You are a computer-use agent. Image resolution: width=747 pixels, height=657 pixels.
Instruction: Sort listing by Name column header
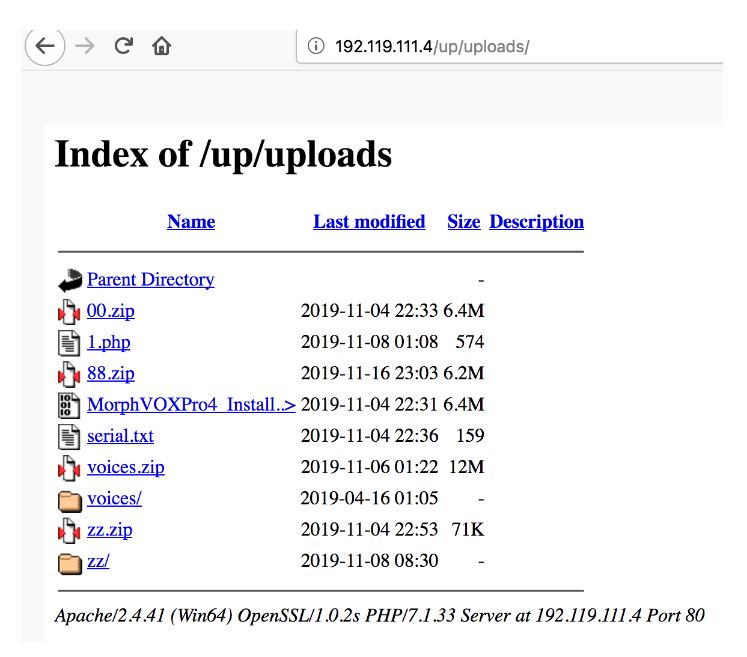click(x=191, y=222)
